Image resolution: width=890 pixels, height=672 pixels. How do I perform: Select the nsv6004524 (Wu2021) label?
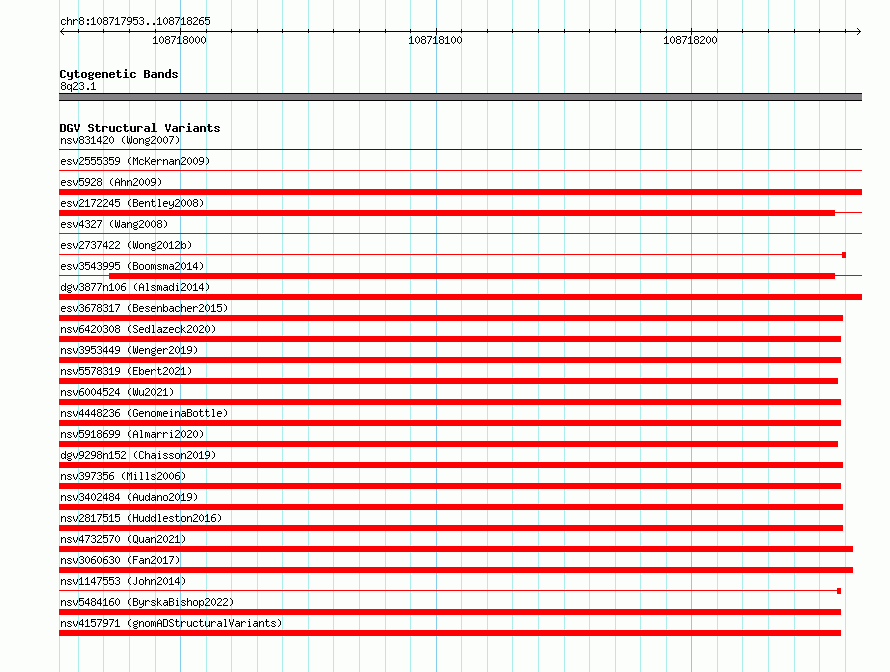tap(117, 392)
